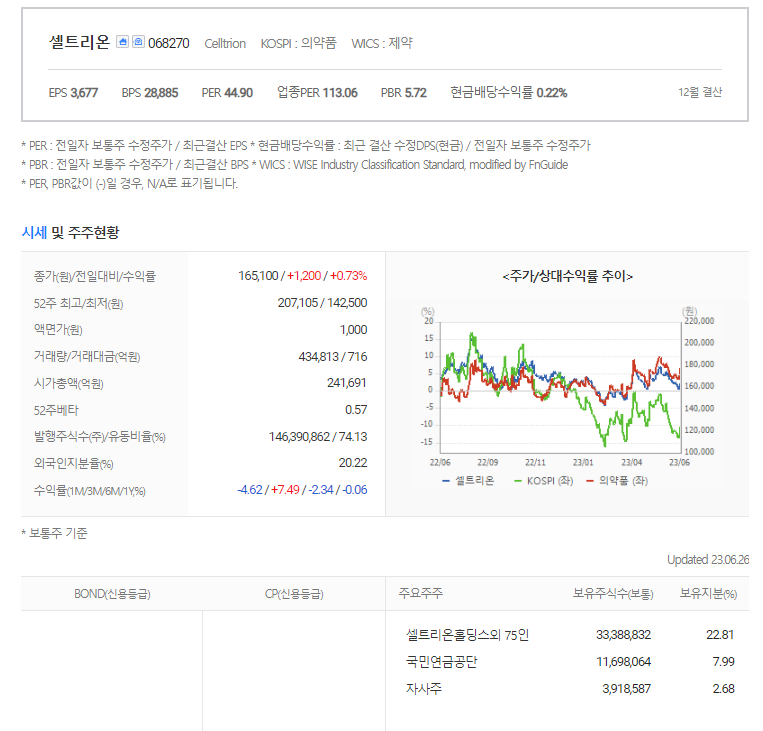The height and width of the screenshot is (731, 763).
Task: Select the PBR 5.72 value
Action: (404, 92)
